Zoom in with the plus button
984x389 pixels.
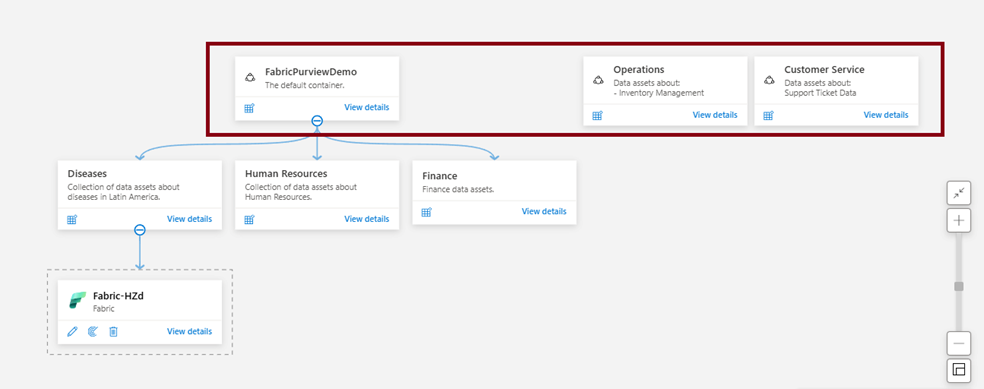[958, 221]
